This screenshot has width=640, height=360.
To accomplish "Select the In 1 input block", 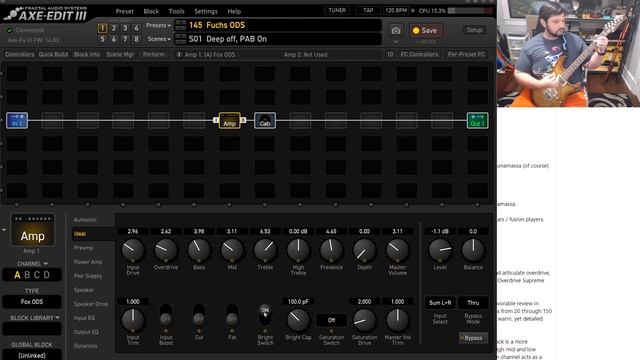I will click(x=17, y=120).
